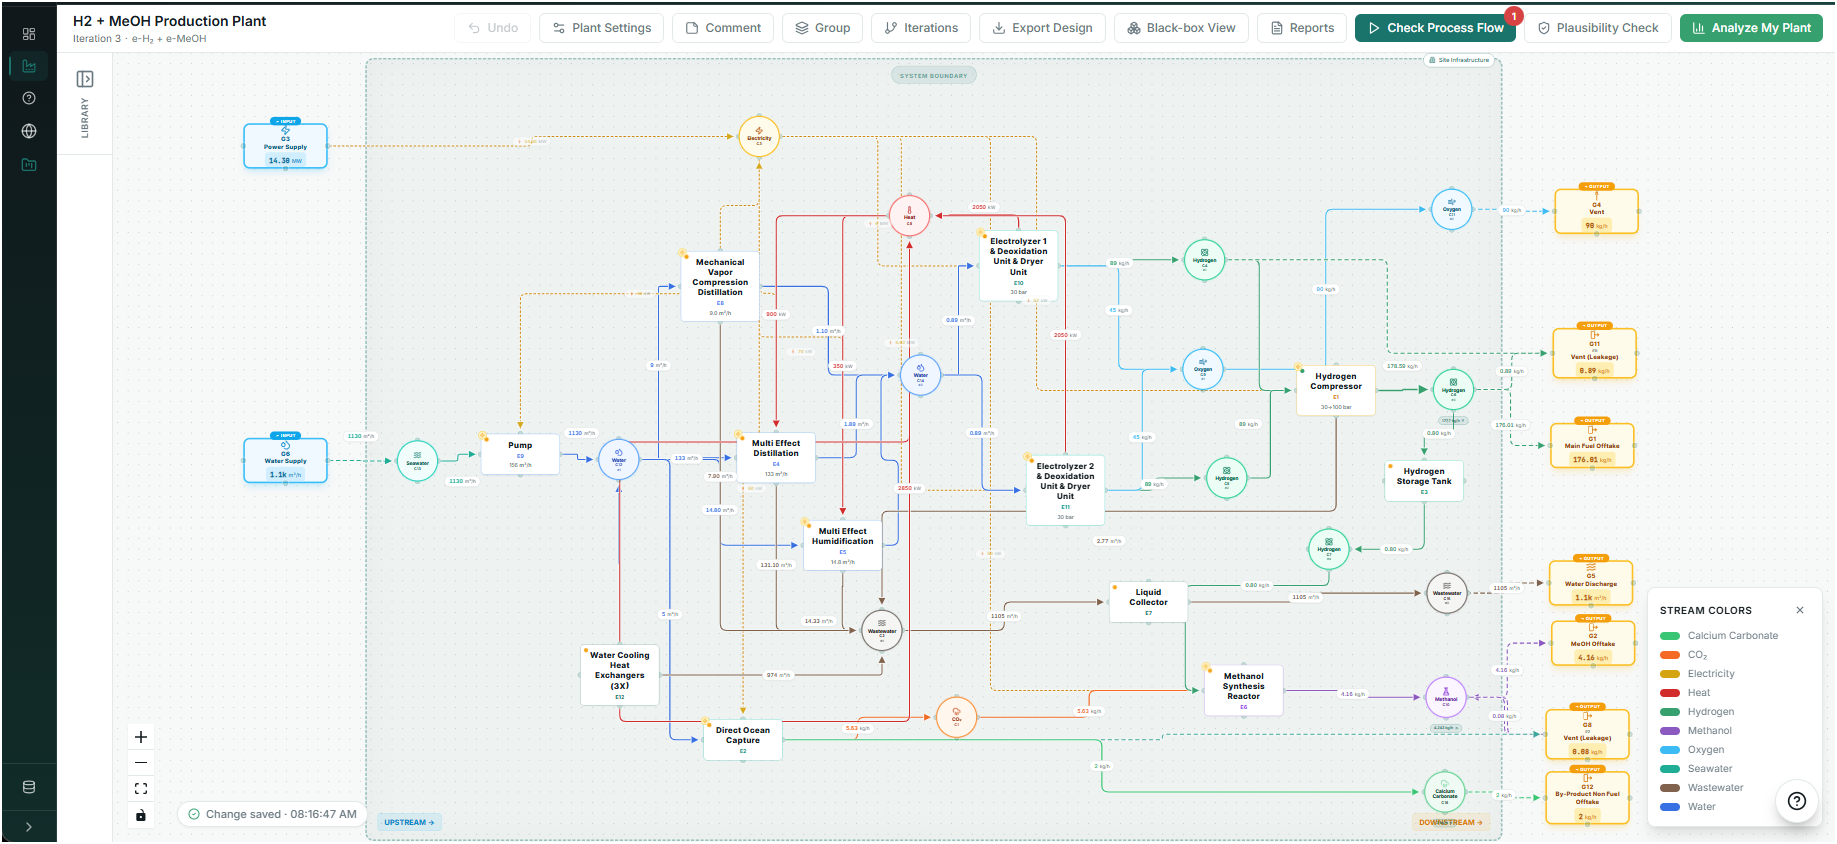Click the Methanol color swatch in legend

click(1669, 731)
